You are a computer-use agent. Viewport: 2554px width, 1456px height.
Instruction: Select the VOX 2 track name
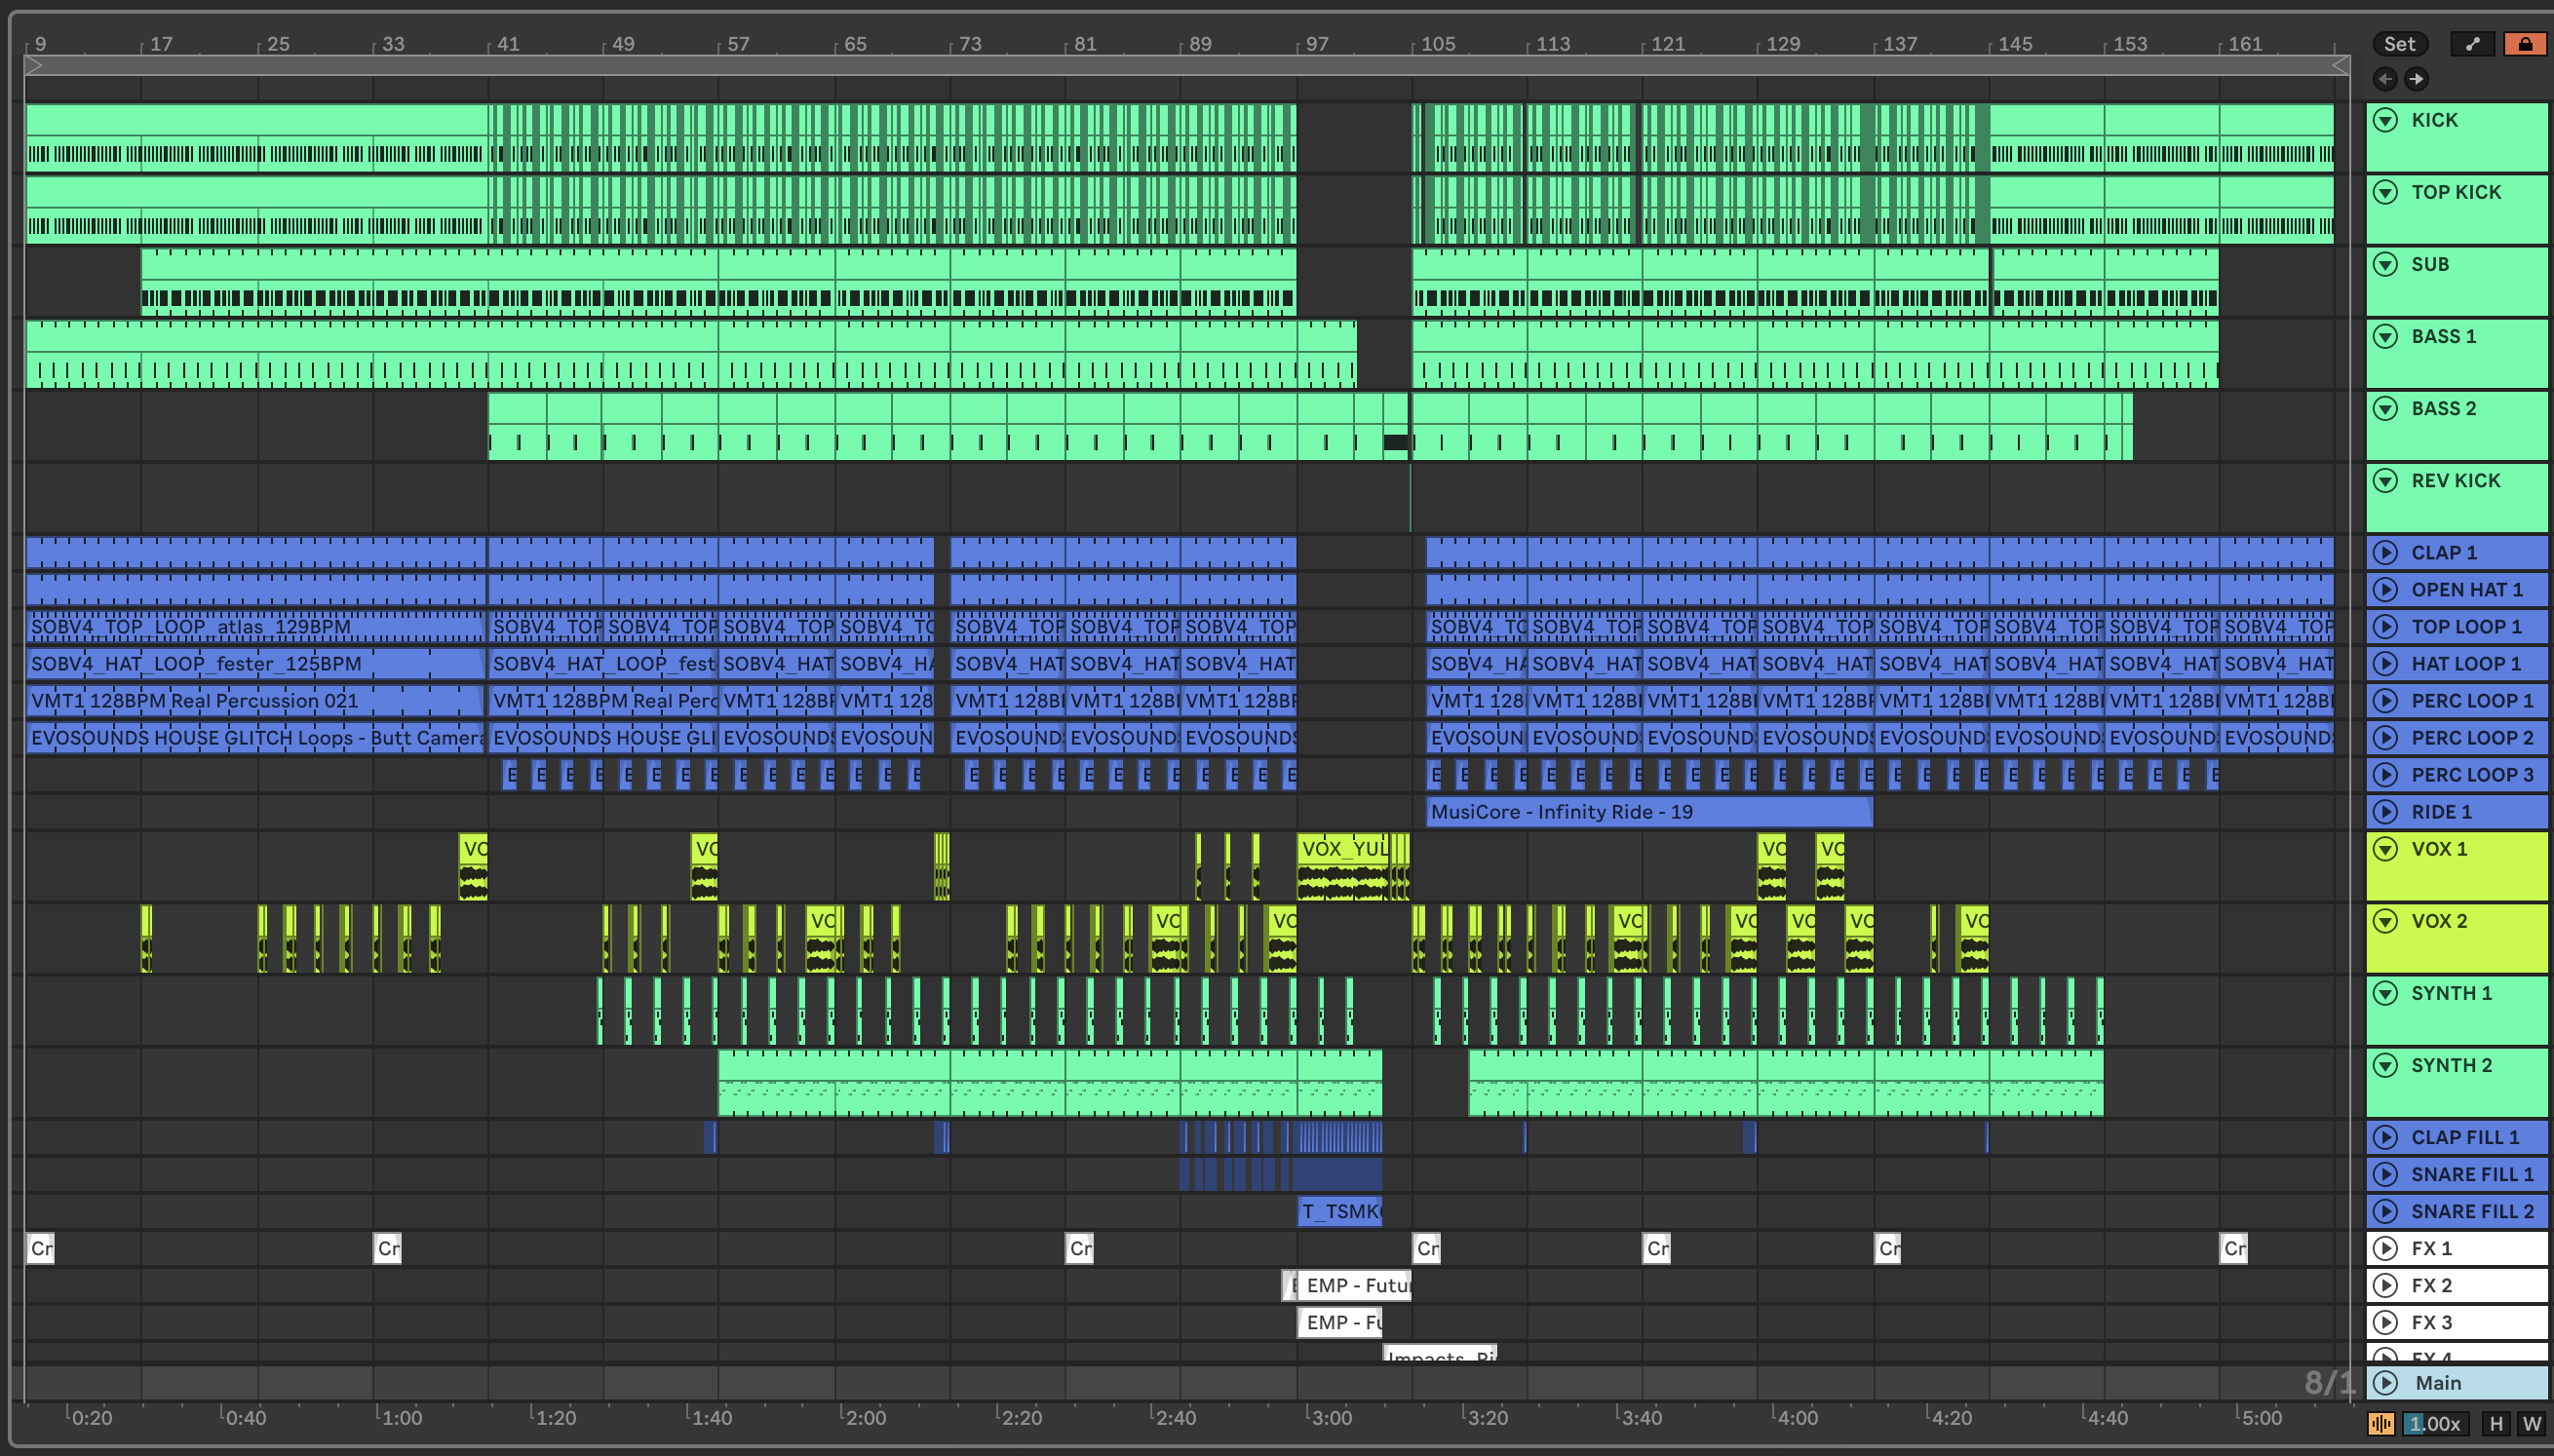[2439, 921]
